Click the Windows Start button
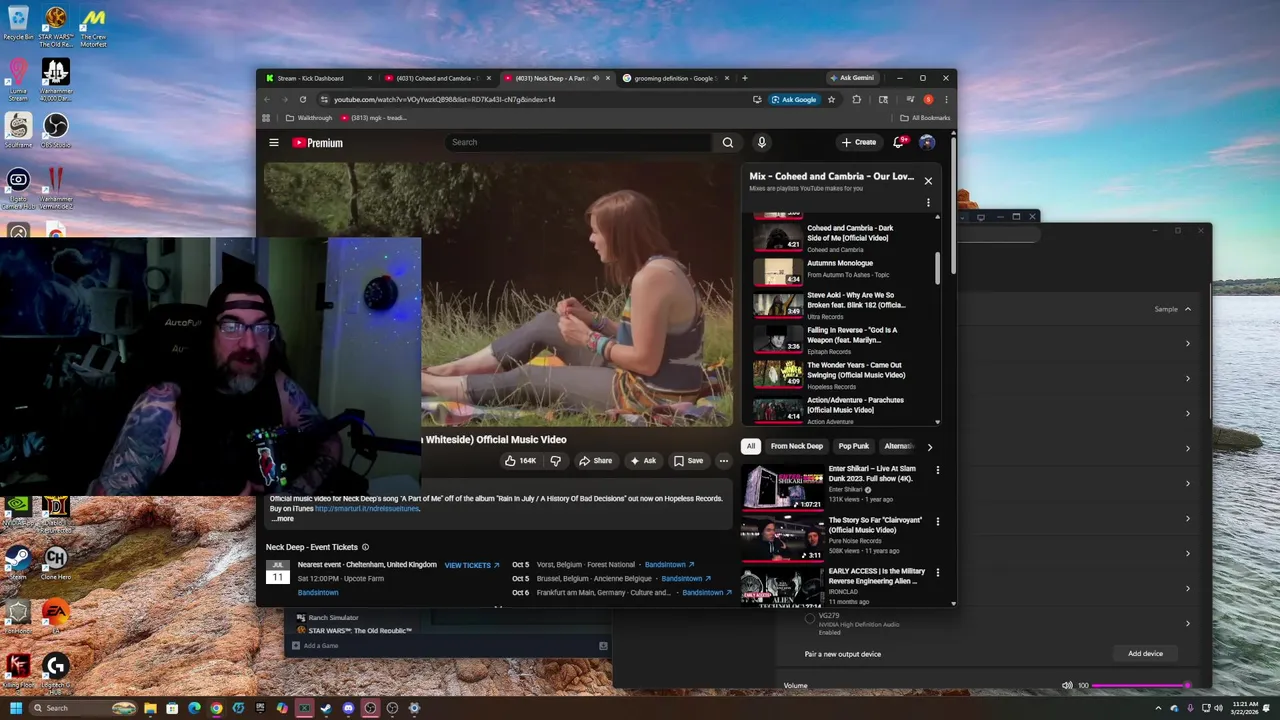1280x720 pixels. click(x=15, y=708)
